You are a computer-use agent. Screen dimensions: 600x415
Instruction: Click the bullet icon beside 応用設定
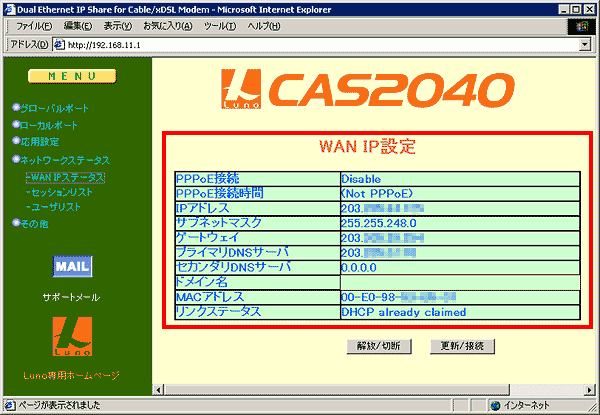click(16, 140)
